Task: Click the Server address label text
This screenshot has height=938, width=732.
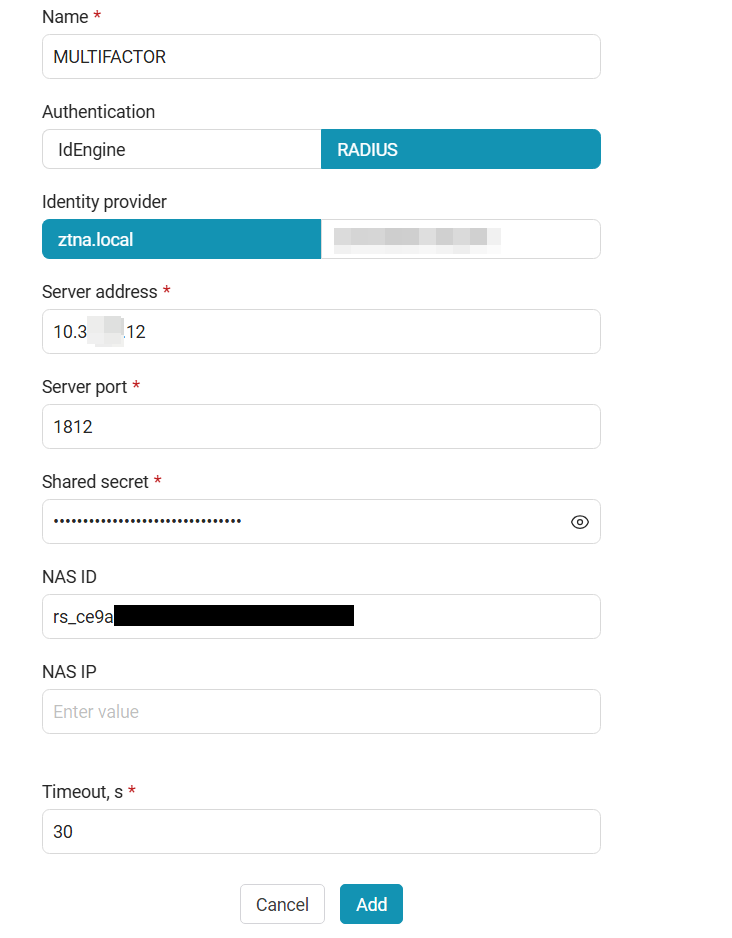Action: (x=99, y=292)
